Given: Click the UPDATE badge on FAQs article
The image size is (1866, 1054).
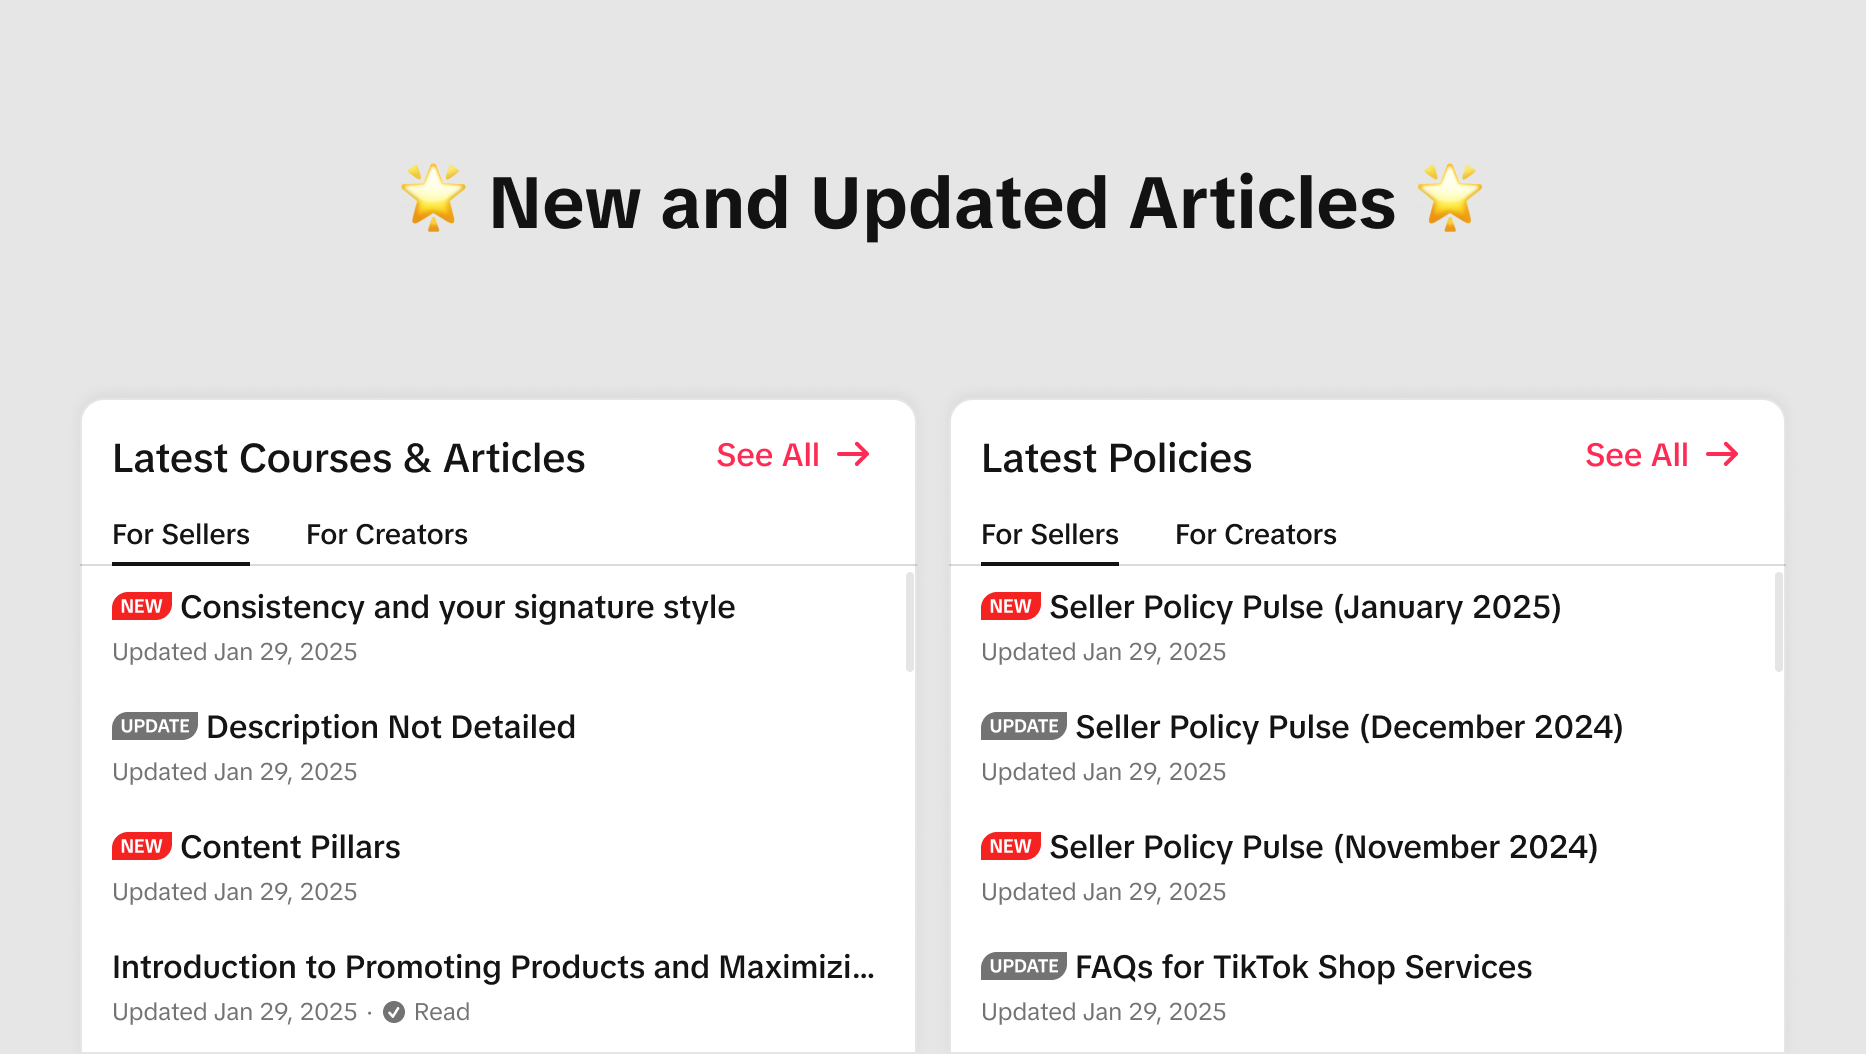Looking at the screenshot, I should point(1023,966).
